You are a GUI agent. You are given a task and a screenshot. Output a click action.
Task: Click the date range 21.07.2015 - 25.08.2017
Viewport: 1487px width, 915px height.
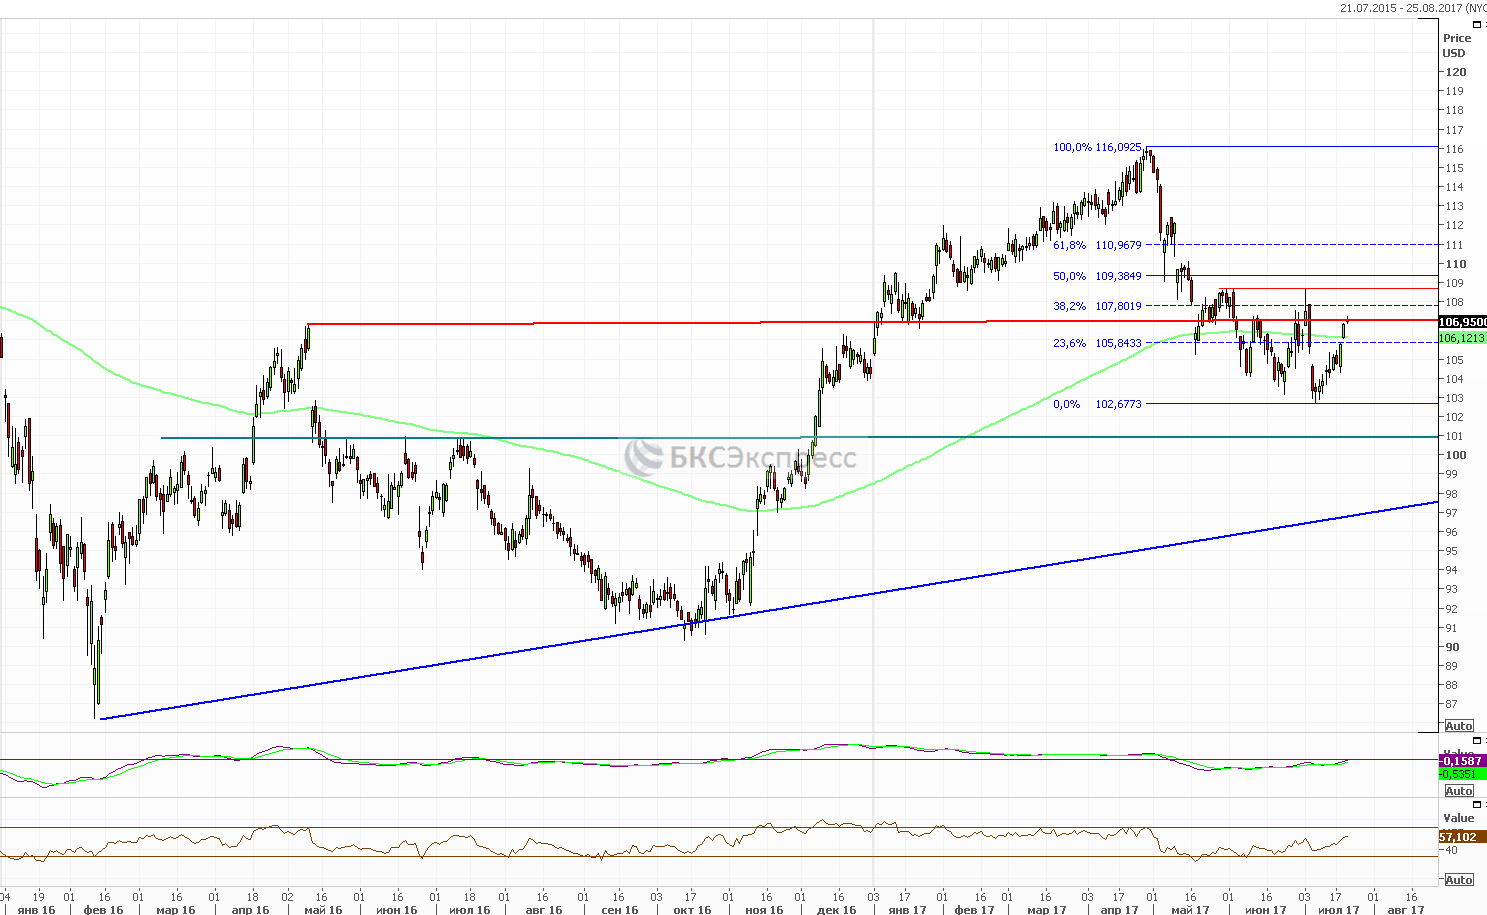pos(1401,7)
